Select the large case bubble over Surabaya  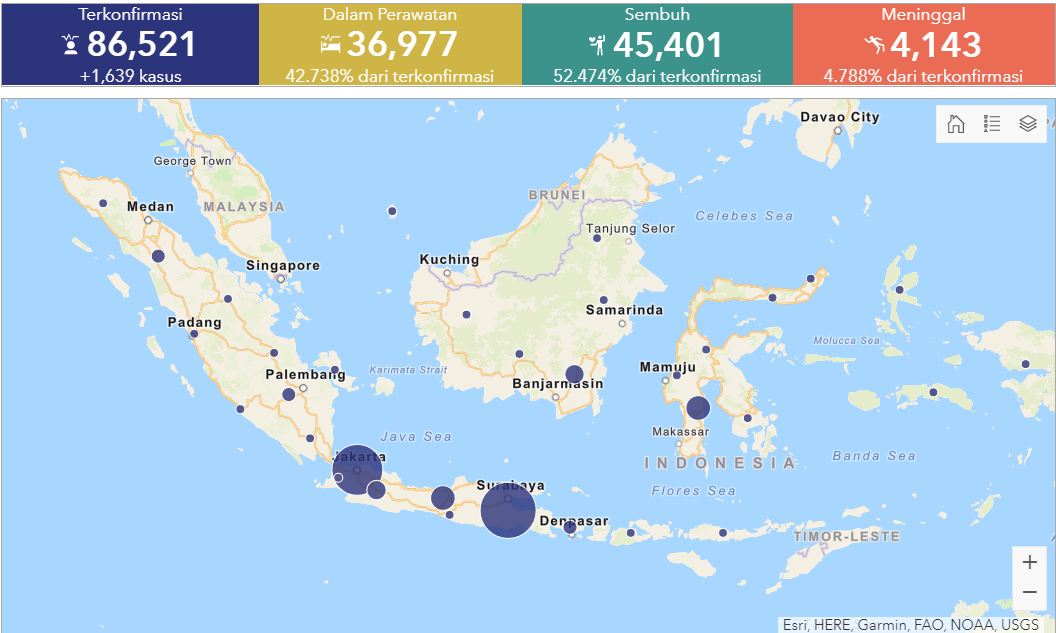[x=508, y=510]
